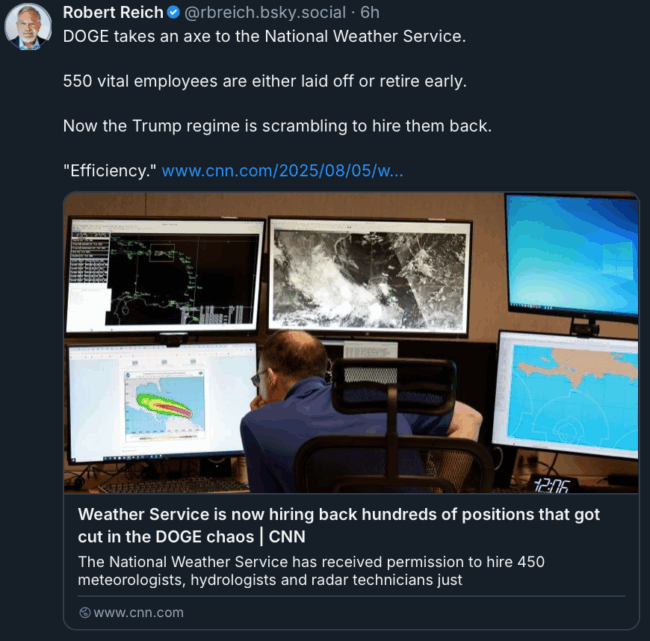Viewport: 650px width, 641px height.
Task: Follow the www.cnn.com/2025/08/05 link
Action: [x=282, y=171]
